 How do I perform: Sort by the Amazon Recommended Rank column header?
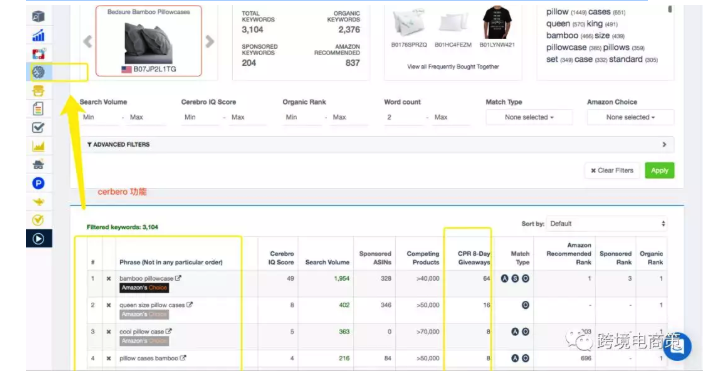pyautogui.click(x=569, y=254)
